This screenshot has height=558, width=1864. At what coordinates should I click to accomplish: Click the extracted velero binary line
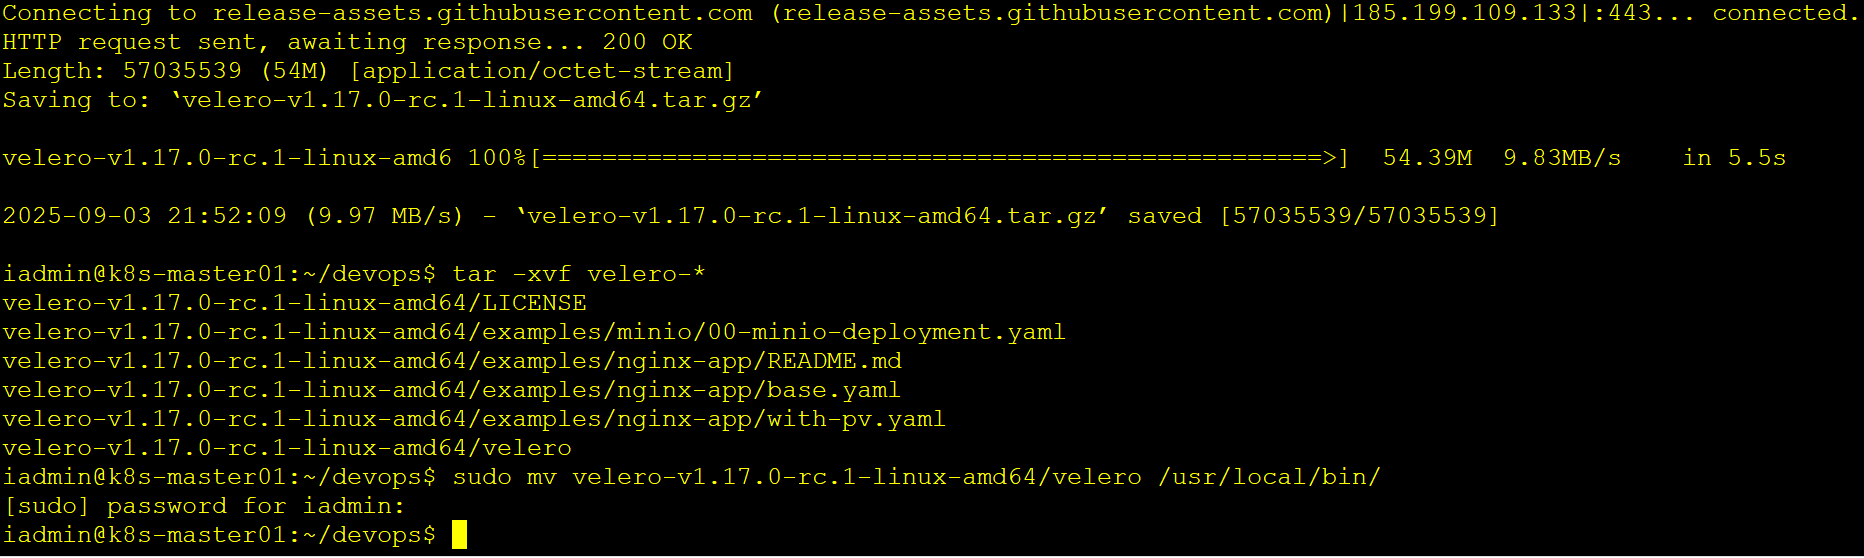pos(287,448)
